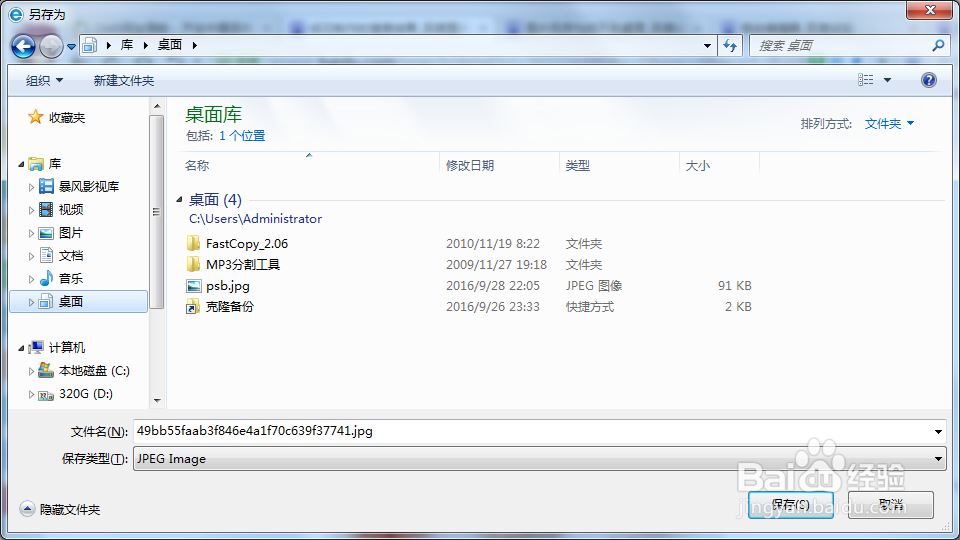Click the 图片 library icon

[46, 233]
